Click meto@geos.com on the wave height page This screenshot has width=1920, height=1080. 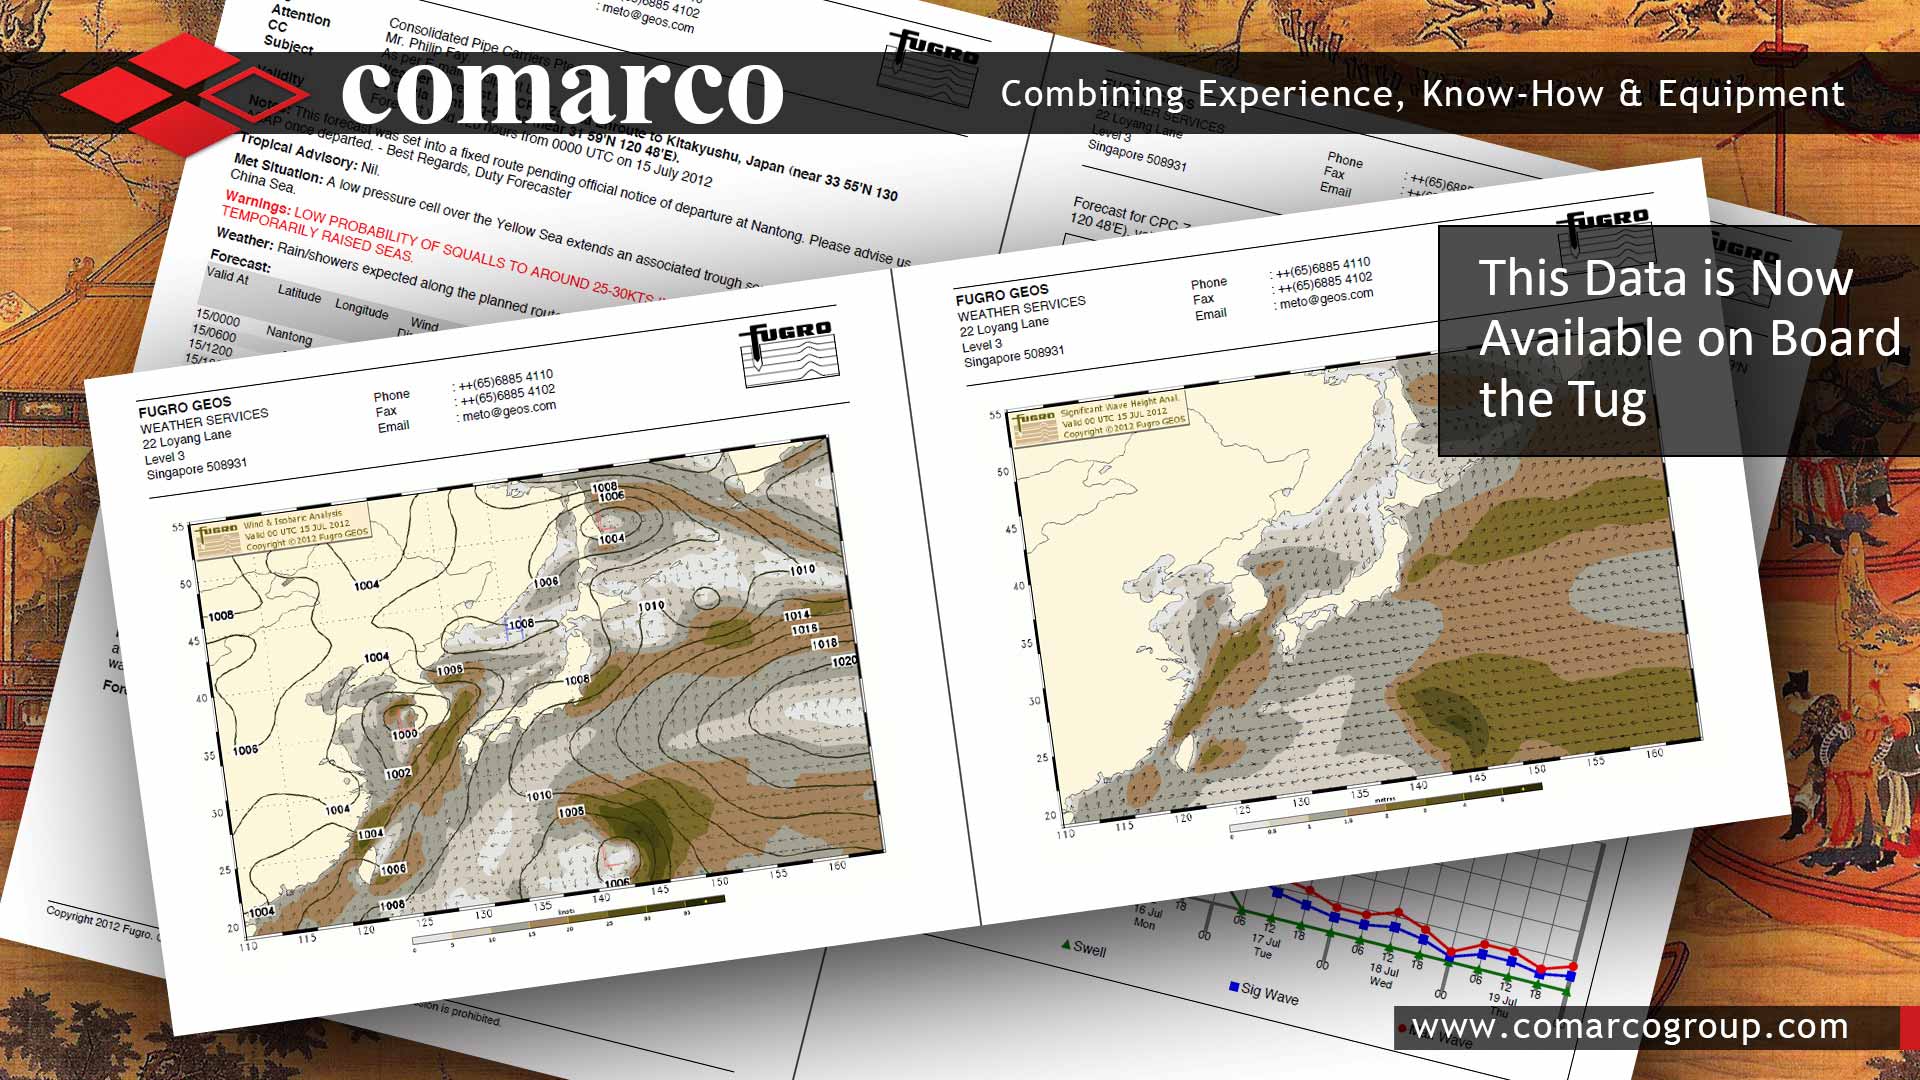1326,297
